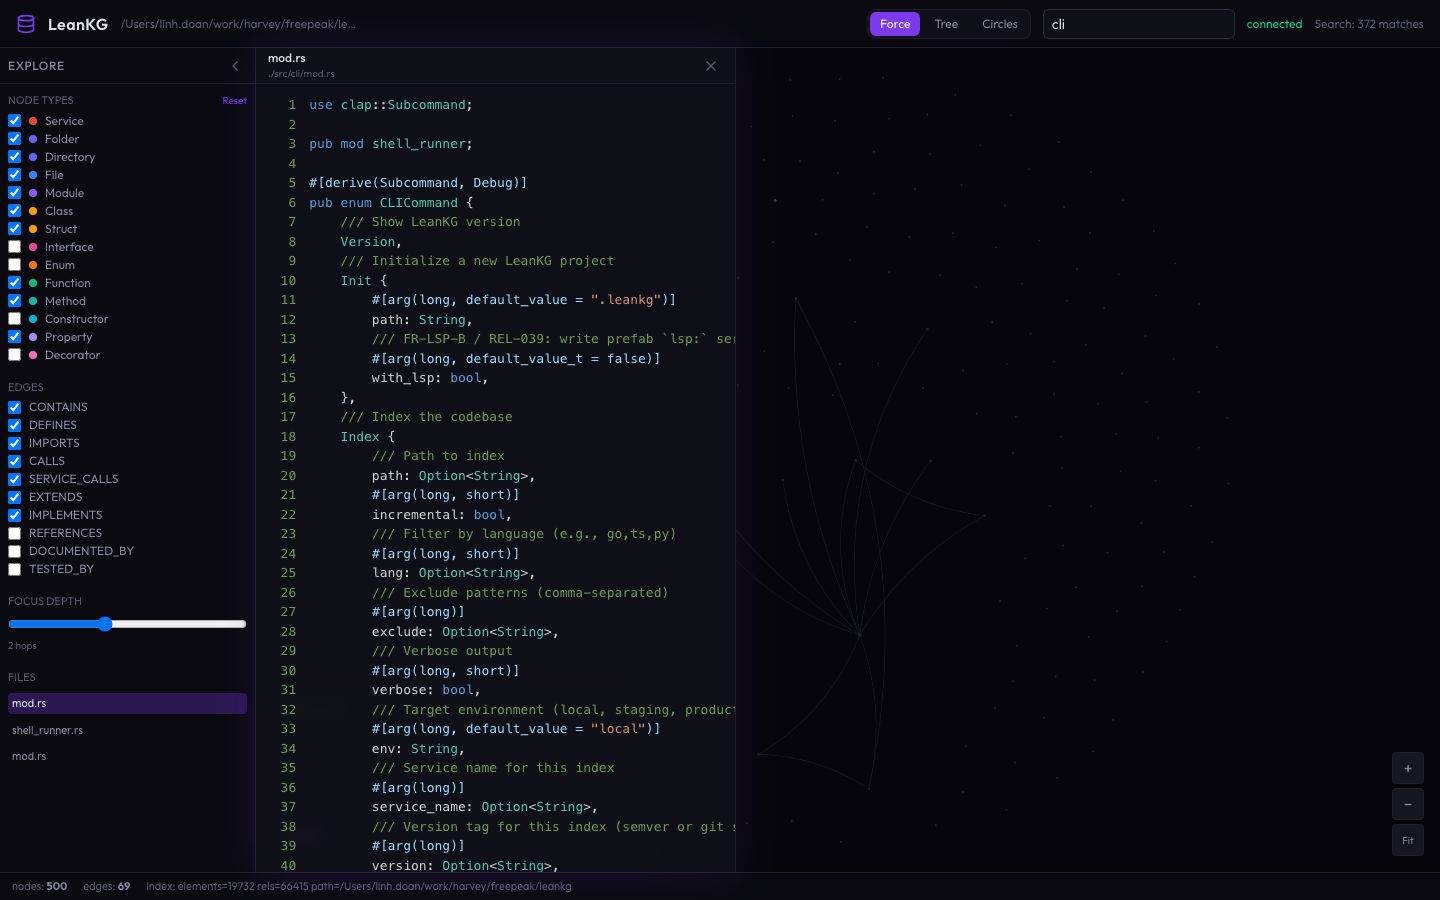Toggle the File node type checkbox
1440x900 pixels.
click(x=14, y=175)
